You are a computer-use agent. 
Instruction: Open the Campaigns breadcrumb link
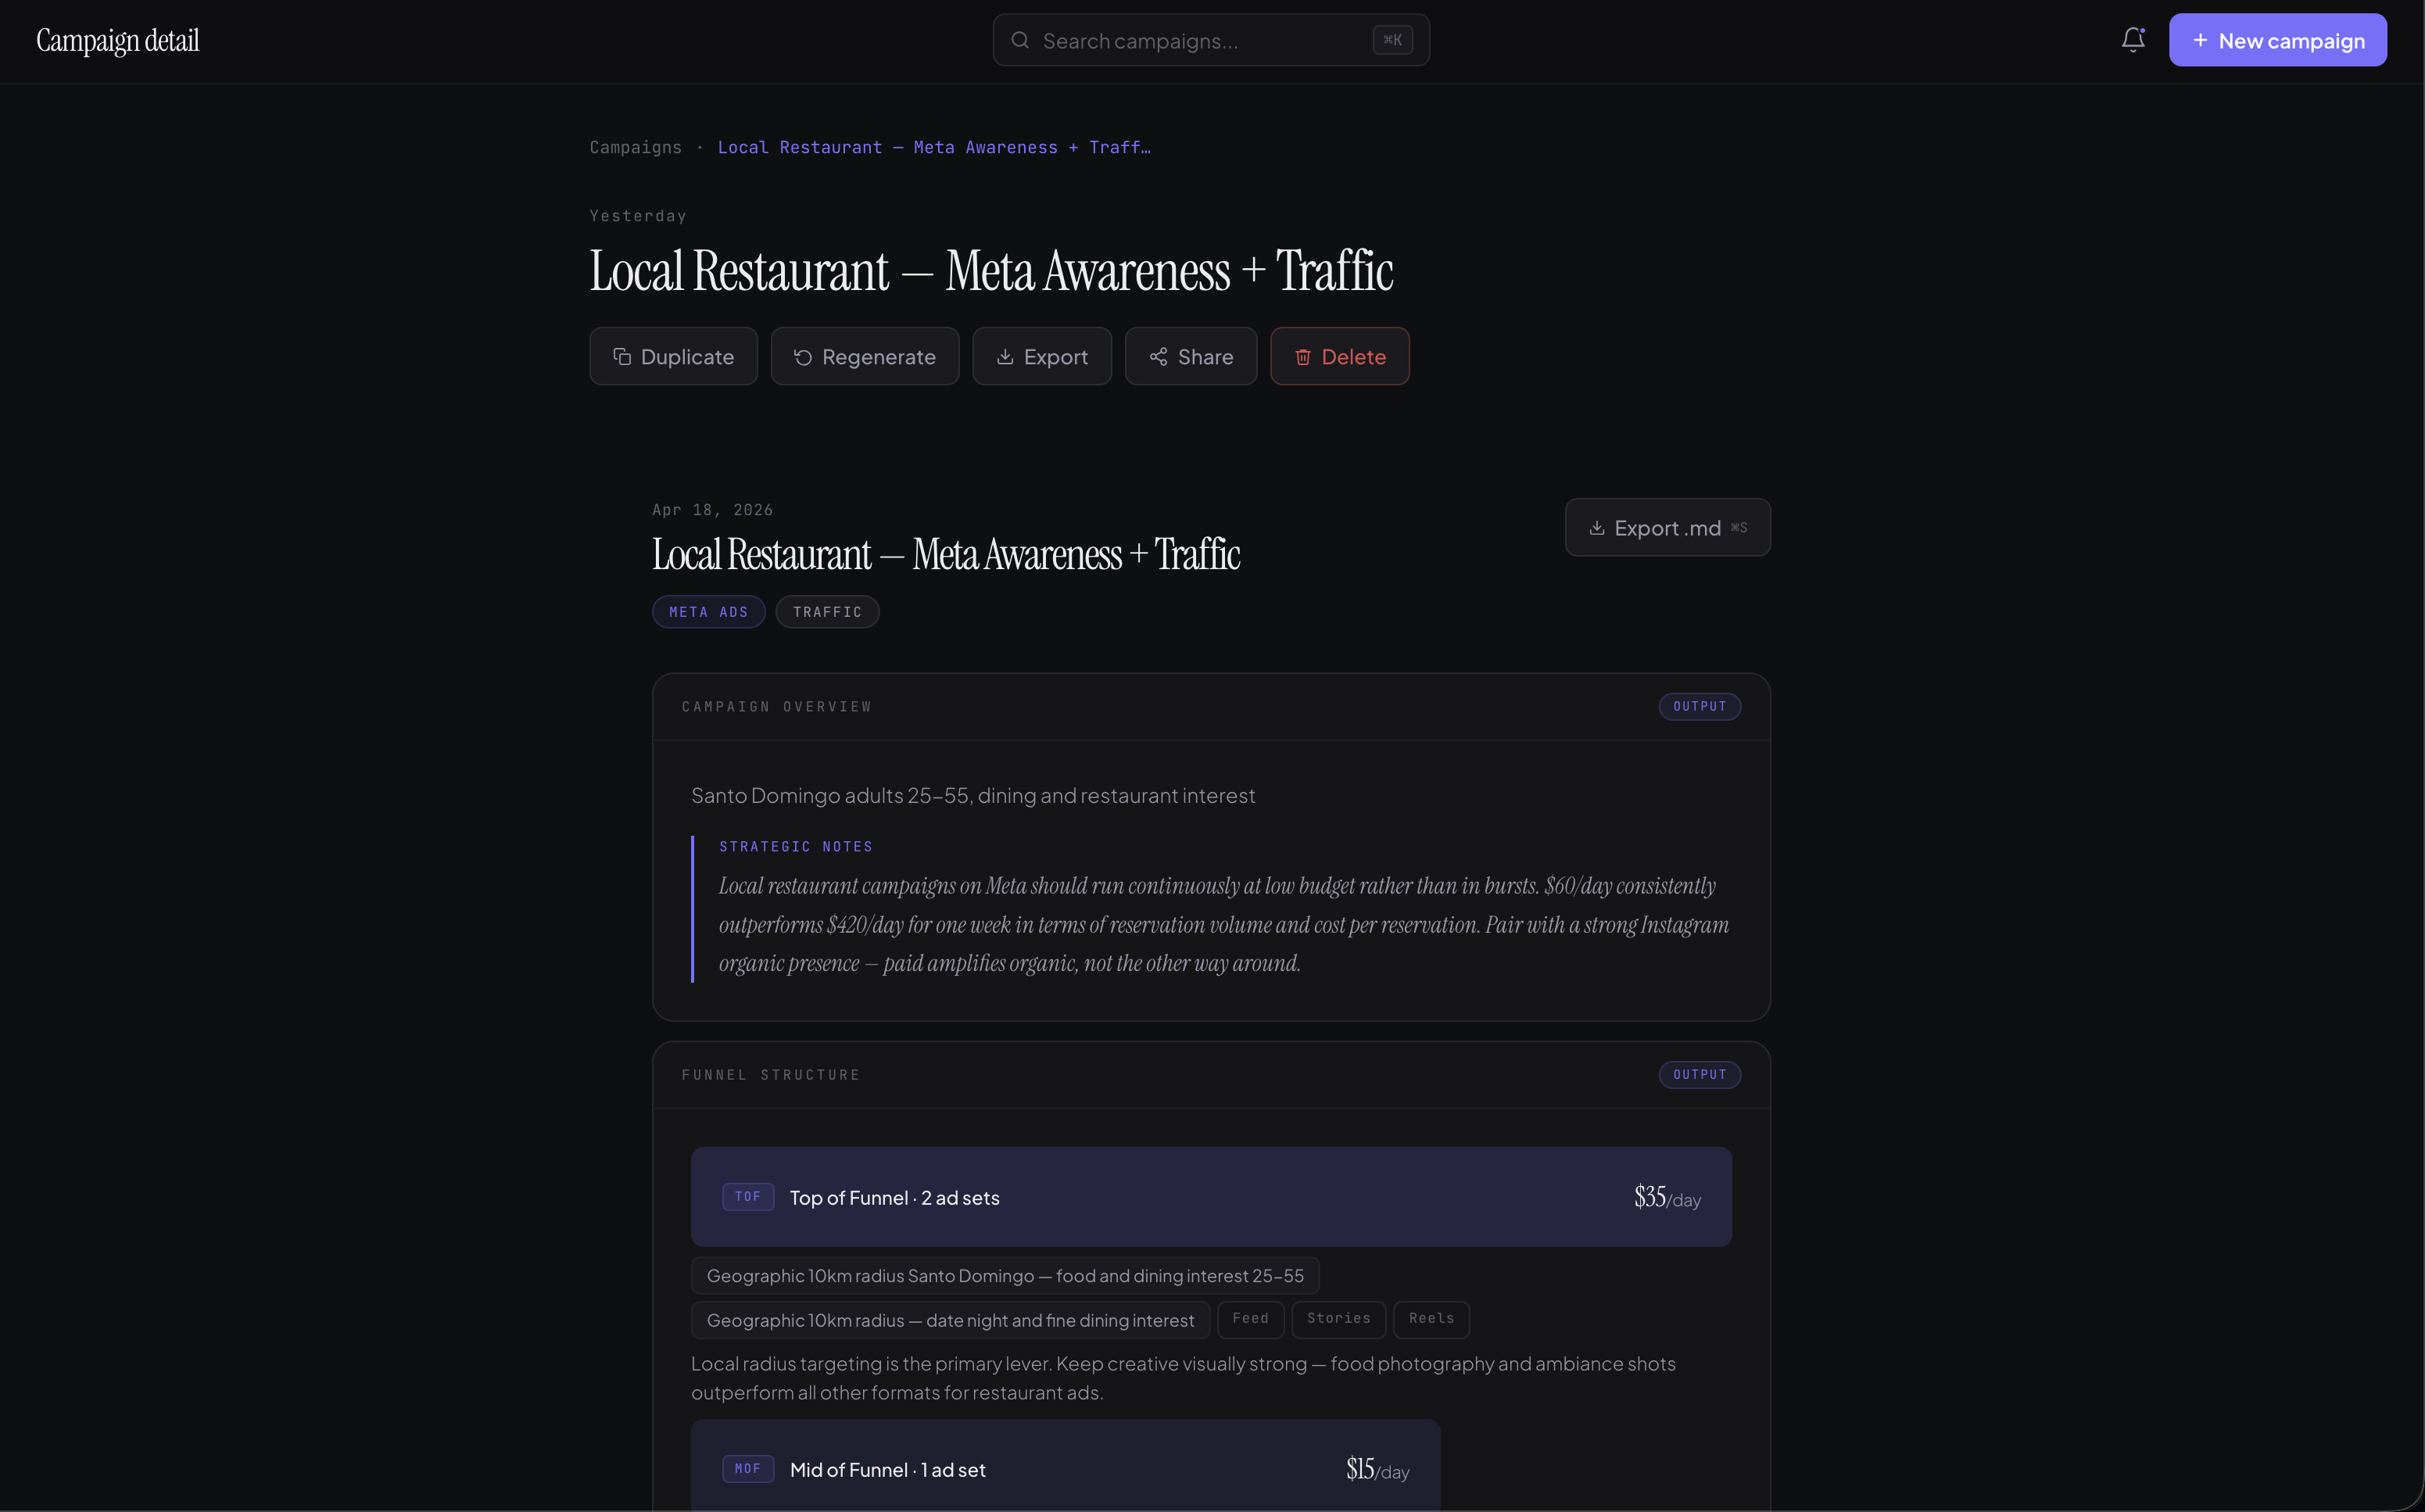pyautogui.click(x=635, y=147)
